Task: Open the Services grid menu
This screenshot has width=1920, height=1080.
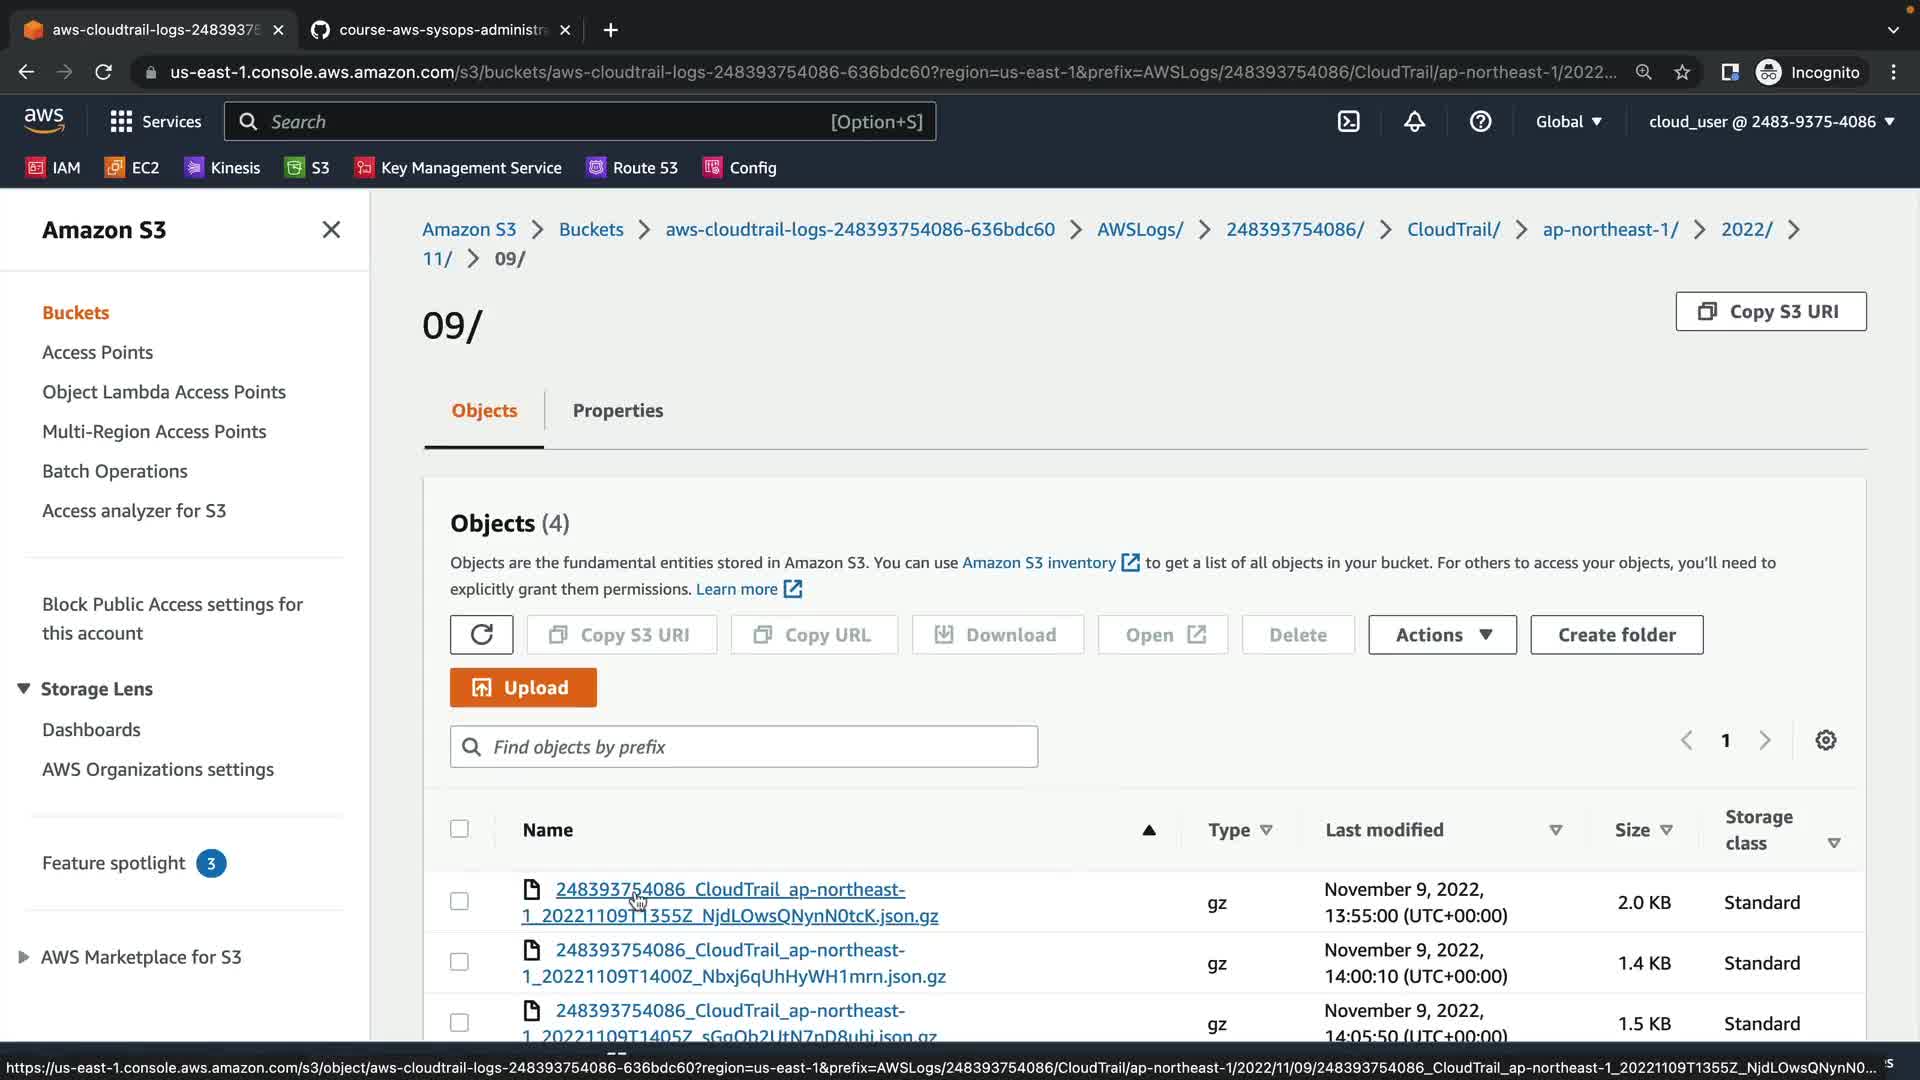Action: 155,122
